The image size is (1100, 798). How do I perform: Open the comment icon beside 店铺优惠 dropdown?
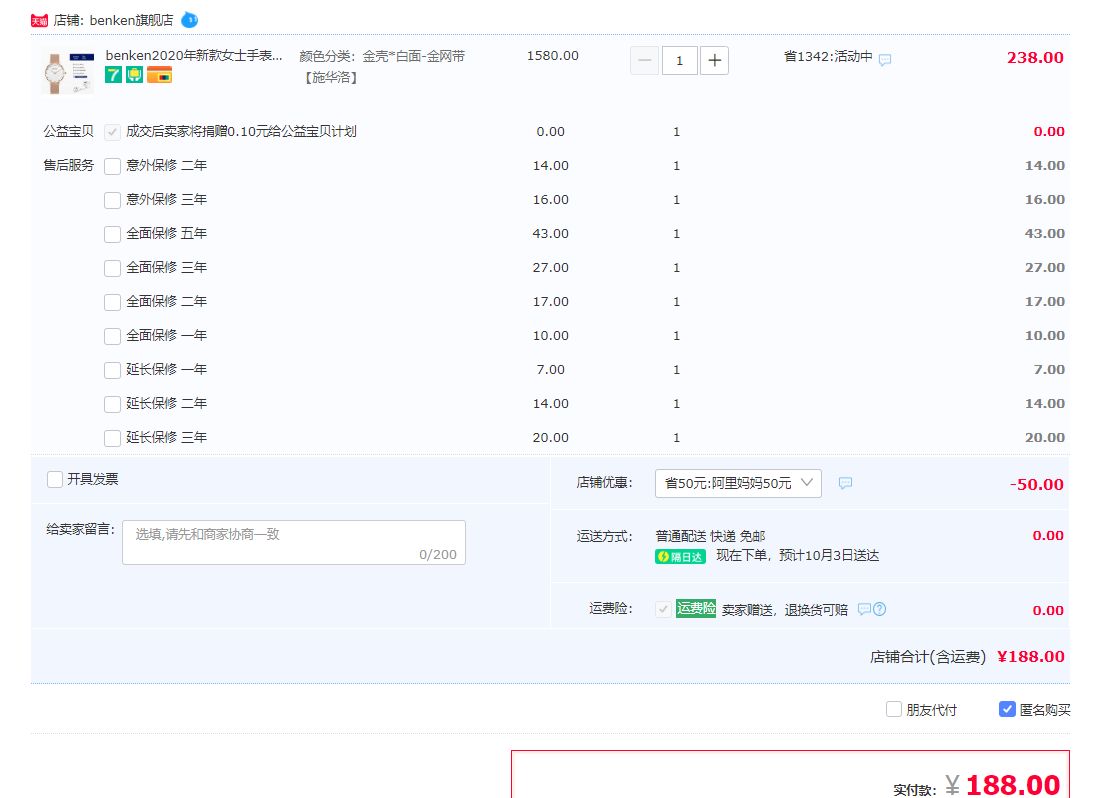pyautogui.click(x=845, y=483)
